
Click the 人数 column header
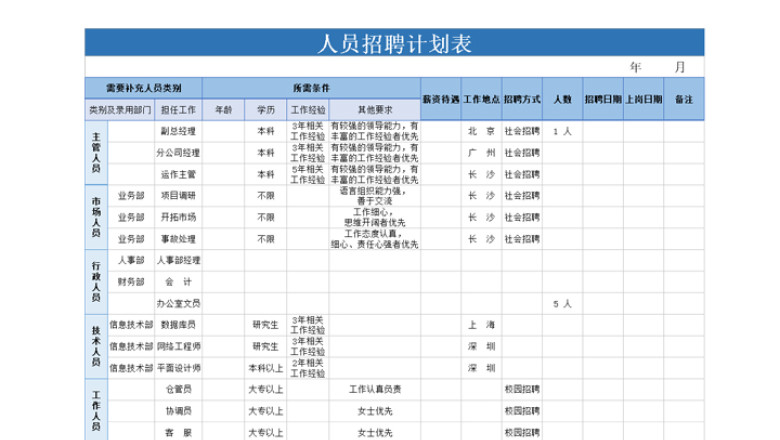pos(563,99)
